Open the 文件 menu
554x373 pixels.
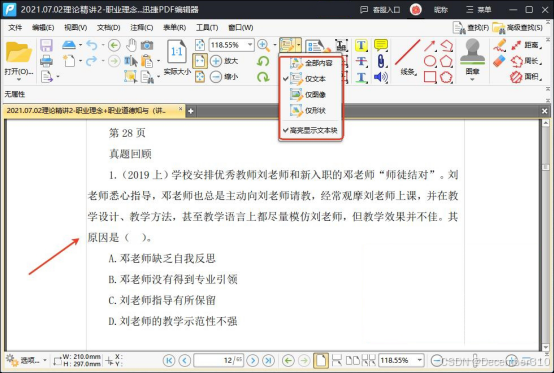(x=15, y=28)
